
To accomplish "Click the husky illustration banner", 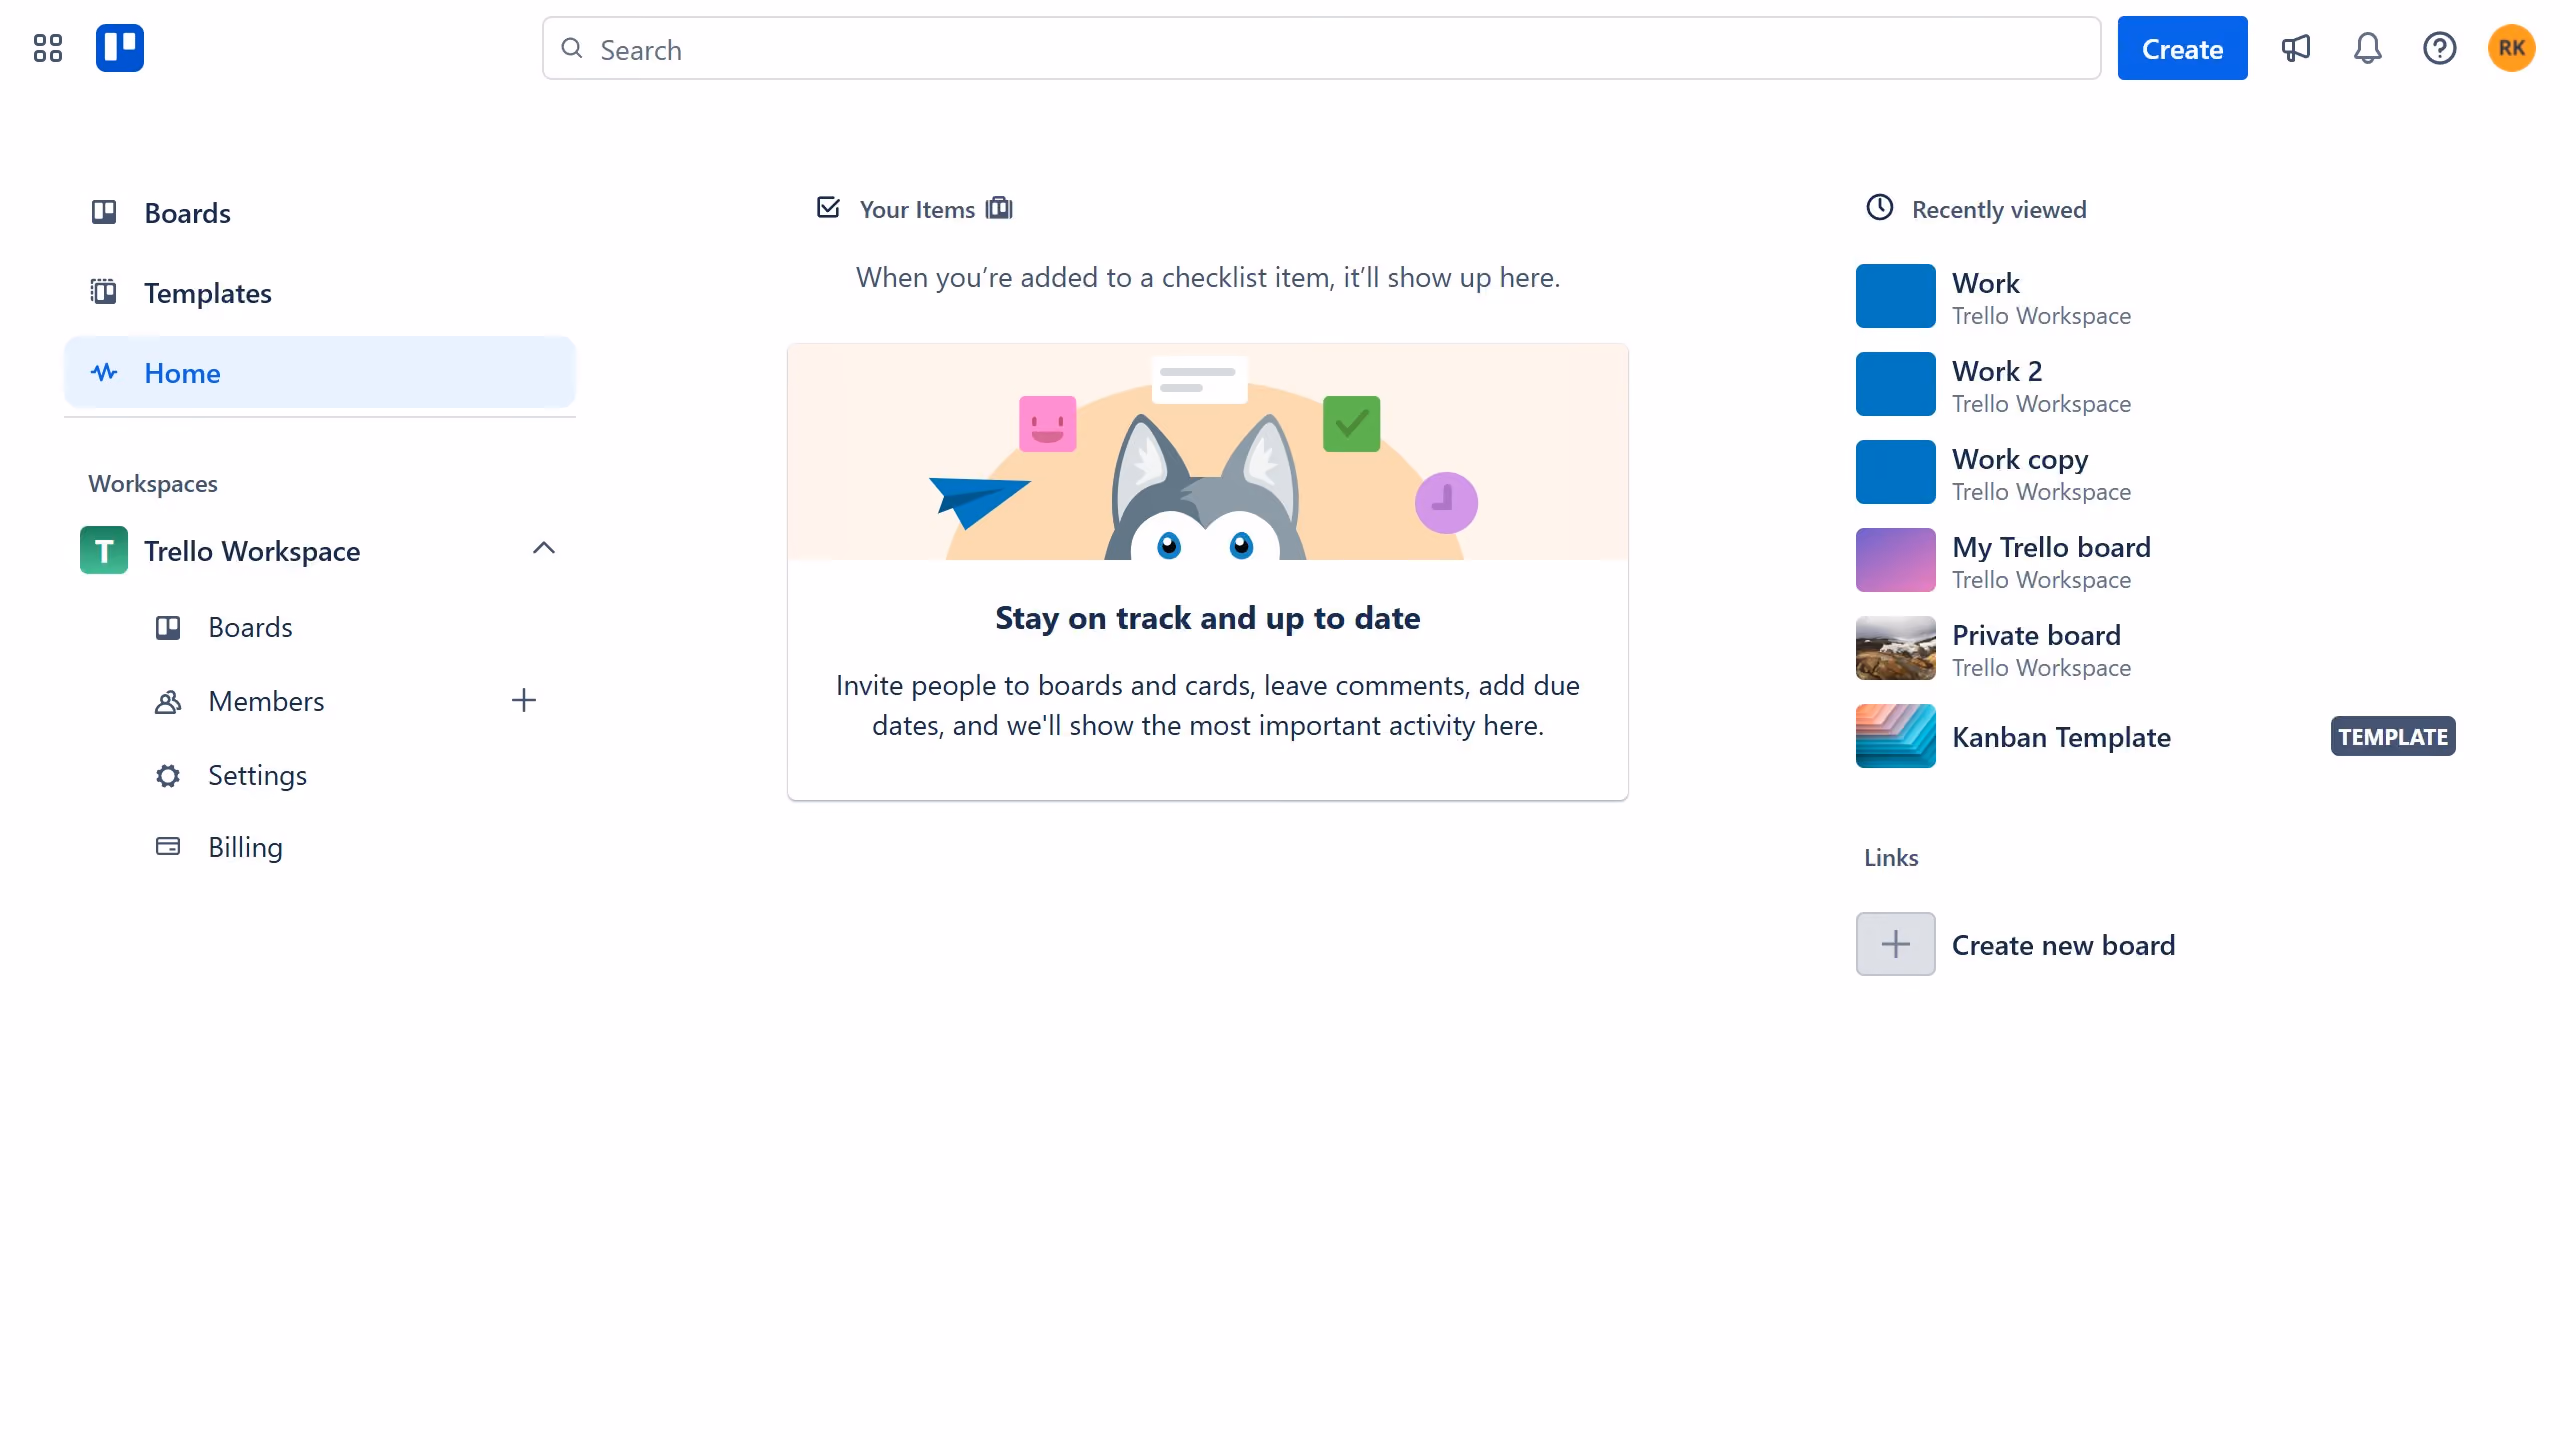I will (x=1208, y=452).
